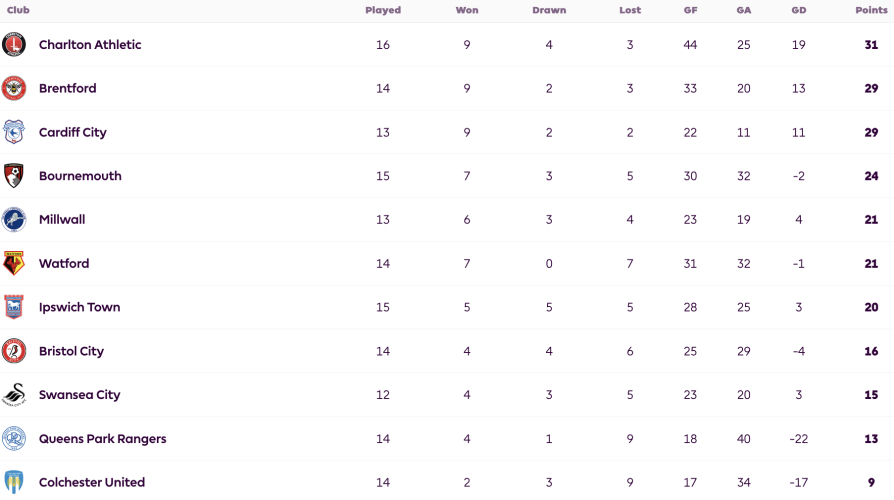Click the Drawn column header

coord(549,10)
